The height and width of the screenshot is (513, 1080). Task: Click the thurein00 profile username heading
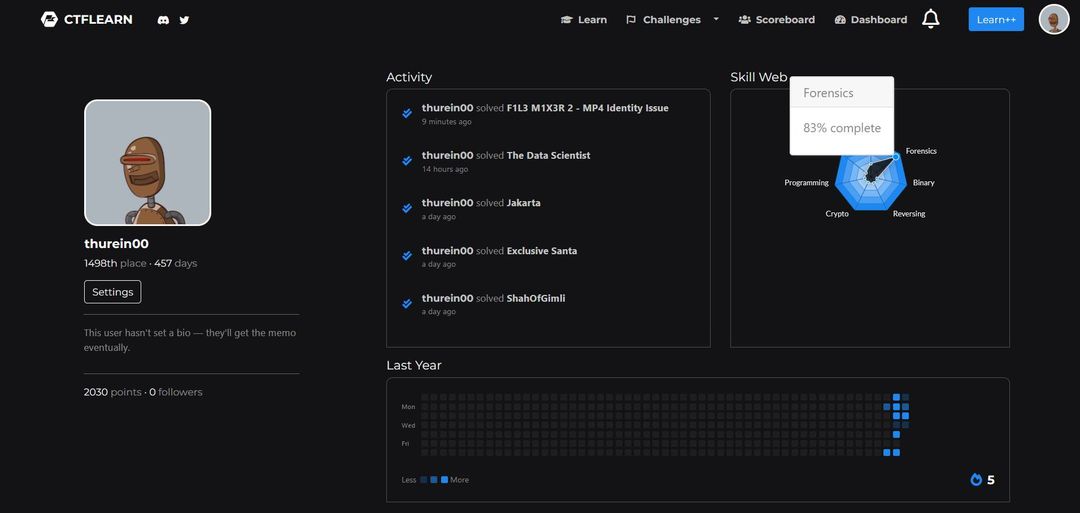[116, 244]
